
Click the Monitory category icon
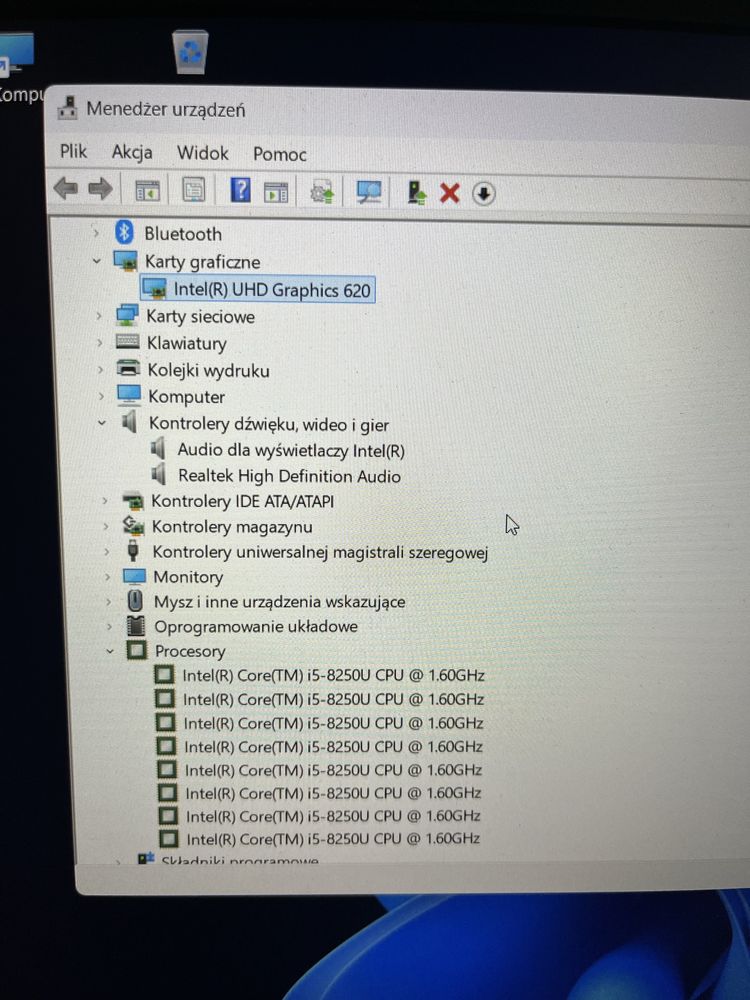pyautogui.click(x=135, y=577)
